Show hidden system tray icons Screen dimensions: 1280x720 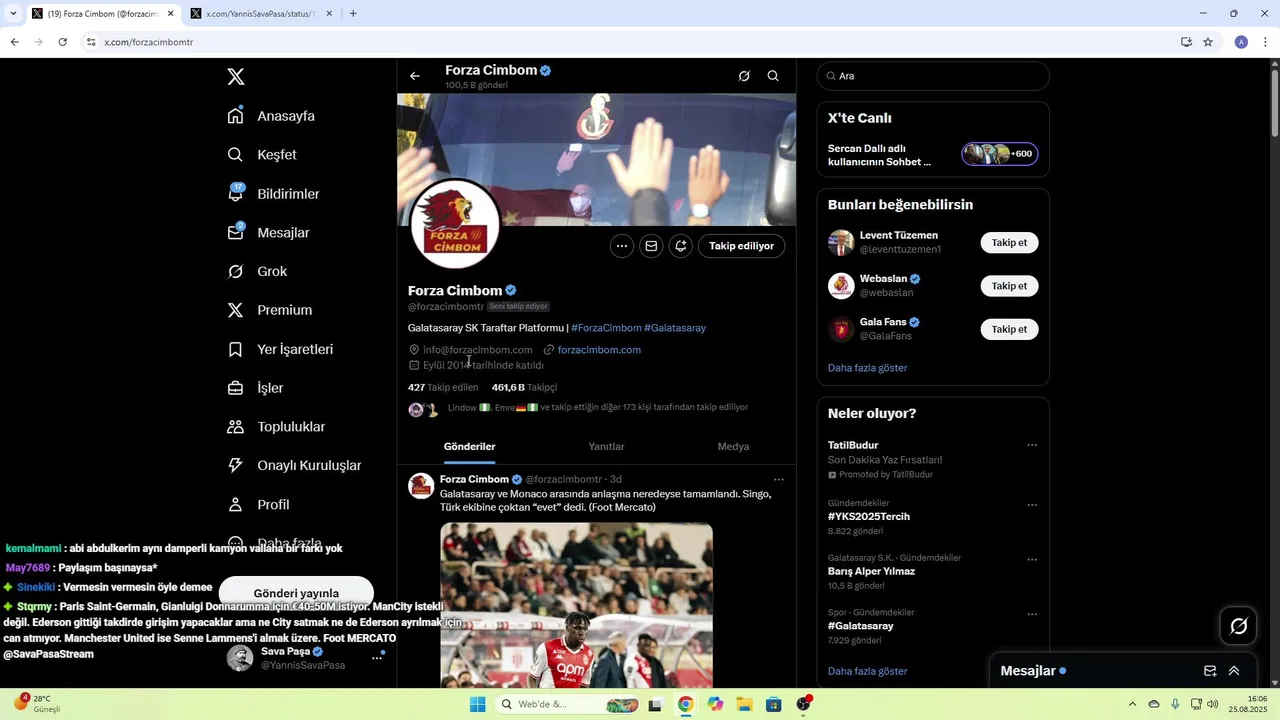click(1132, 704)
